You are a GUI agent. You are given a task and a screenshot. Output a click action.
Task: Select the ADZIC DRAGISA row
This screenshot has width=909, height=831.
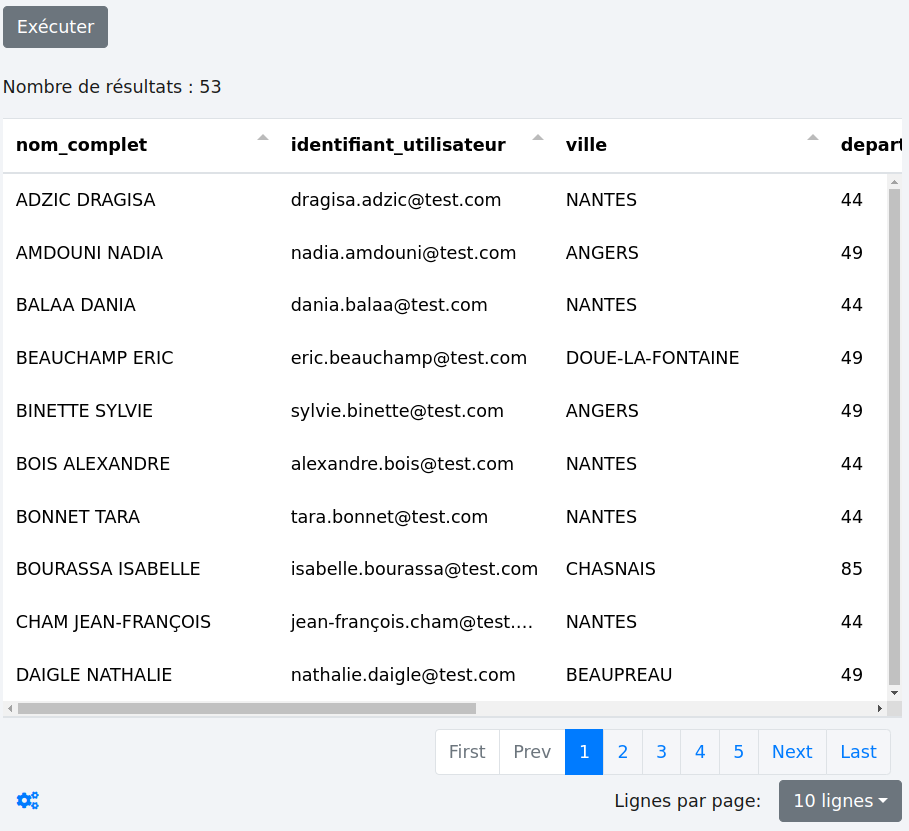(x=86, y=200)
